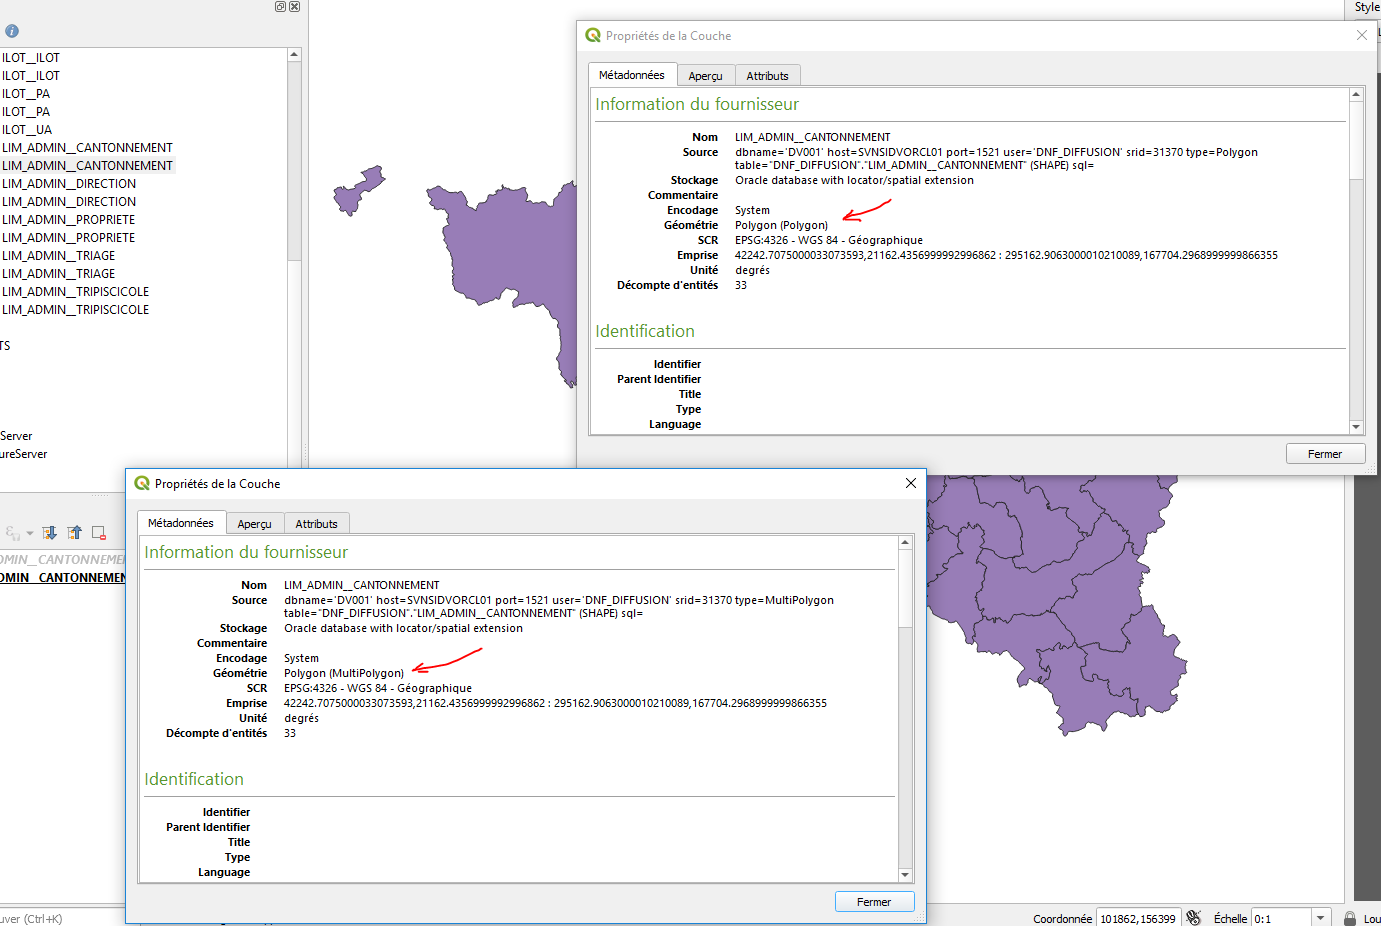Toggle the mouse position display icon near coordinates
This screenshot has height=926, width=1381.
pos(1193,917)
